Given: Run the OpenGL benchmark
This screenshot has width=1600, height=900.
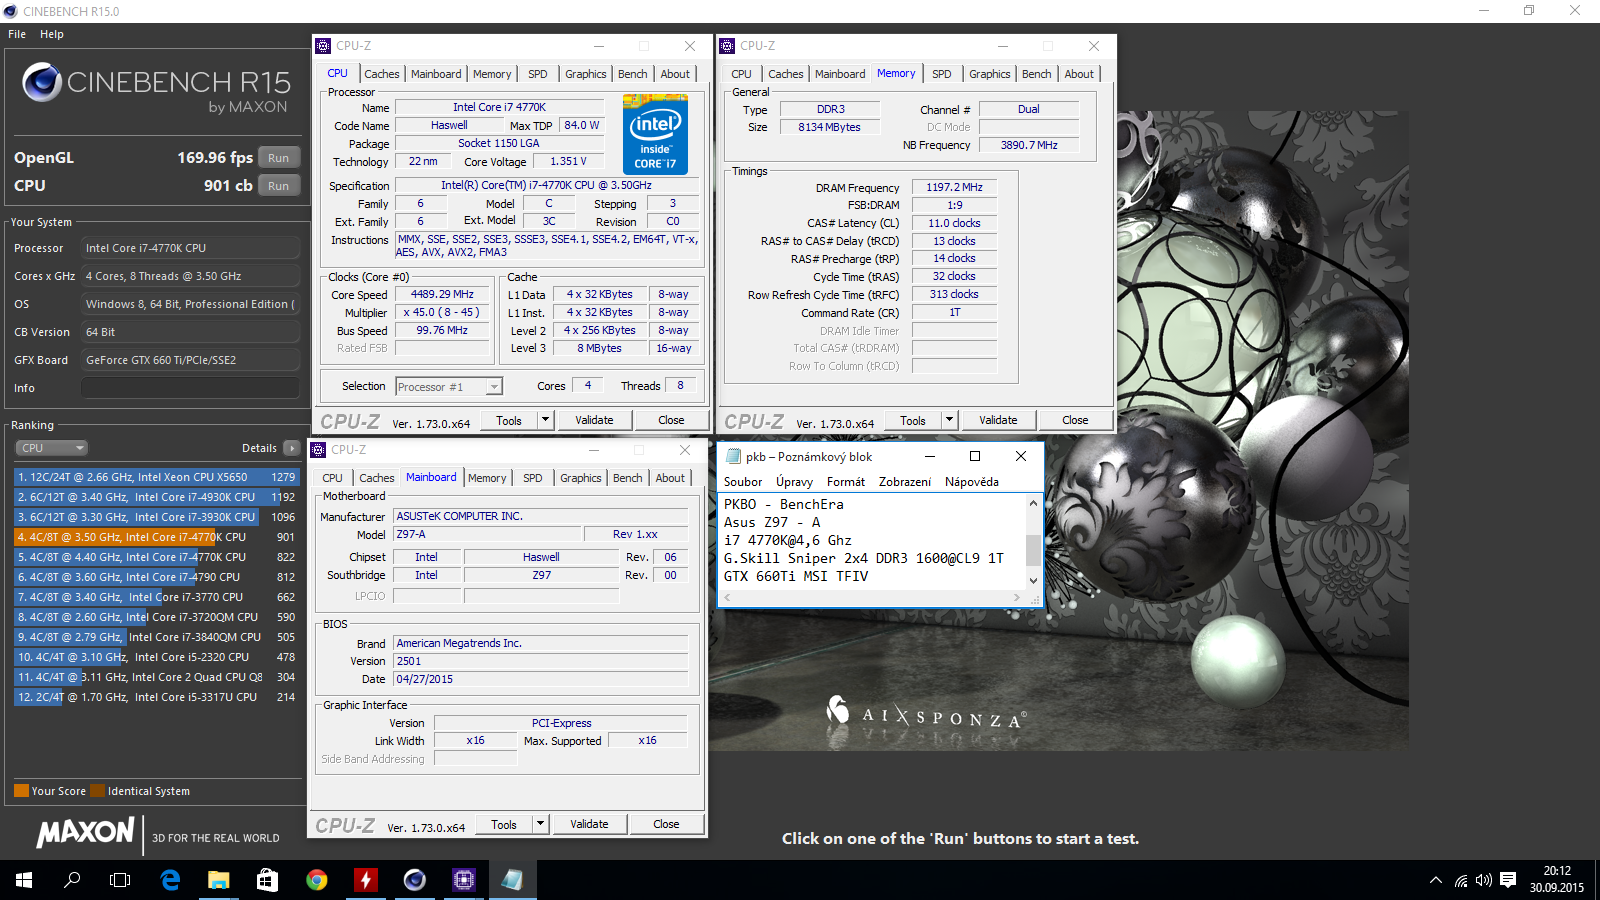Looking at the screenshot, I should pos(279,158).
